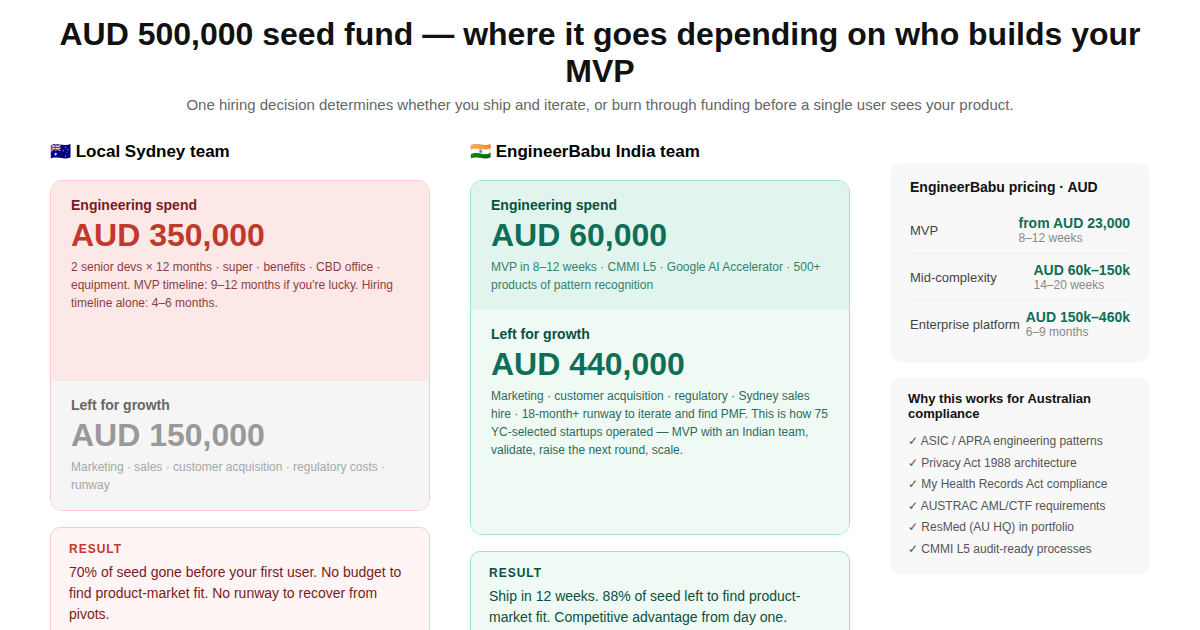The image size is (1200, 630).
Task: Click the grey 'Marketing · sales · customer acquisition' text
Action: [x=227, y=476]
